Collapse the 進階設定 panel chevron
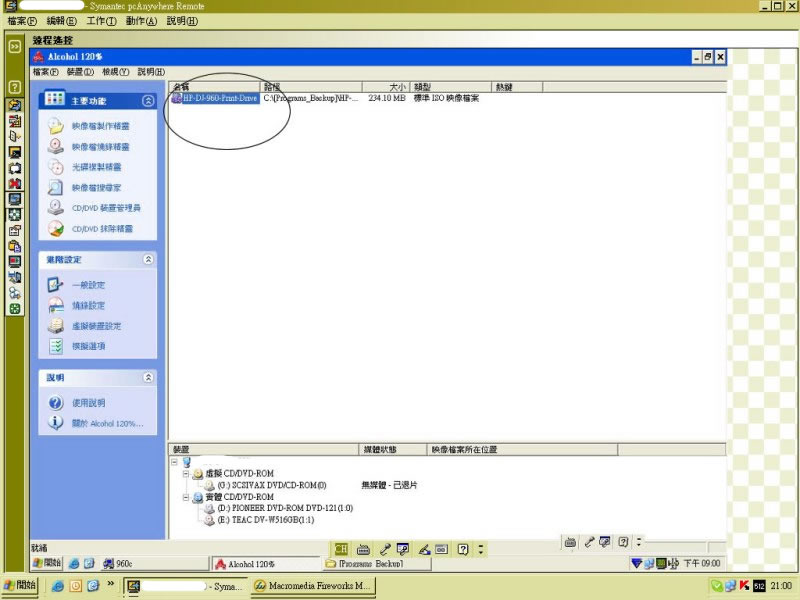 pyautogui.click(x=148, y=259)
